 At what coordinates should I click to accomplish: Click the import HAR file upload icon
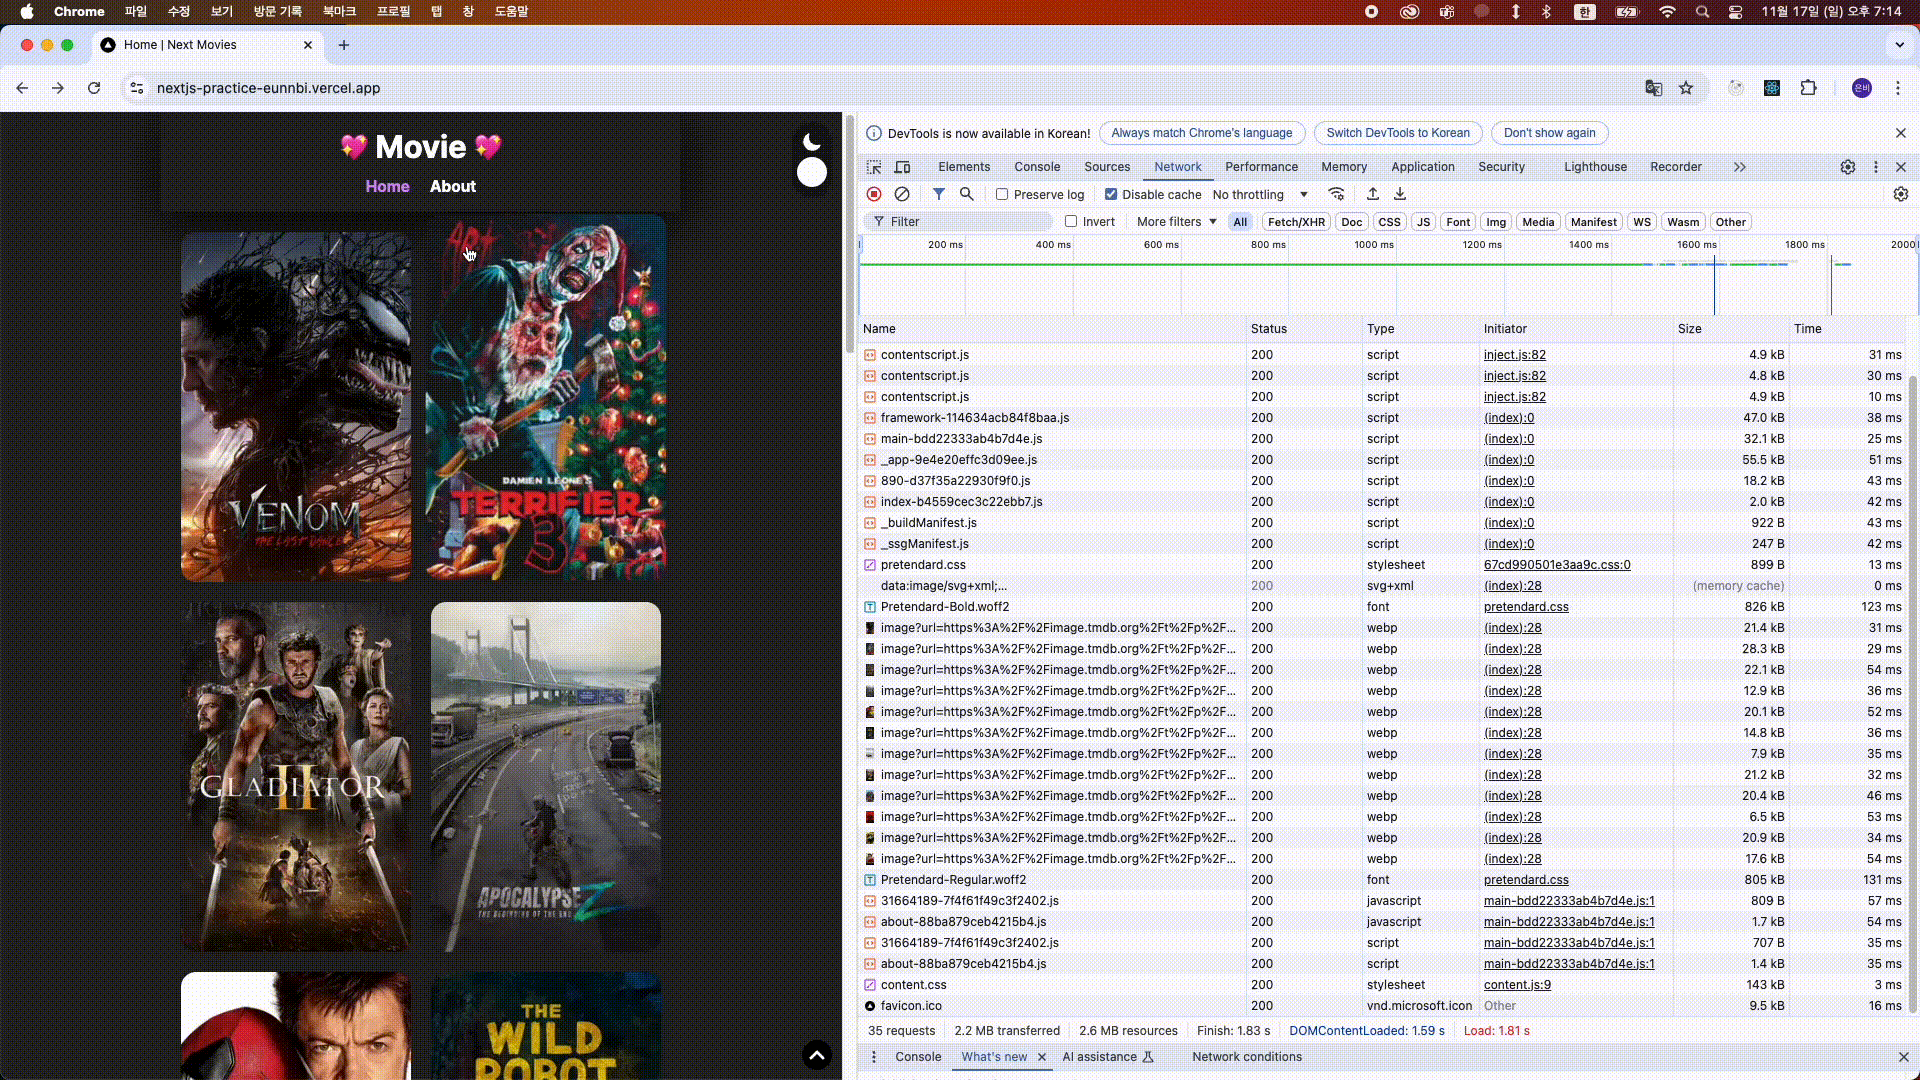(1373, 194)
